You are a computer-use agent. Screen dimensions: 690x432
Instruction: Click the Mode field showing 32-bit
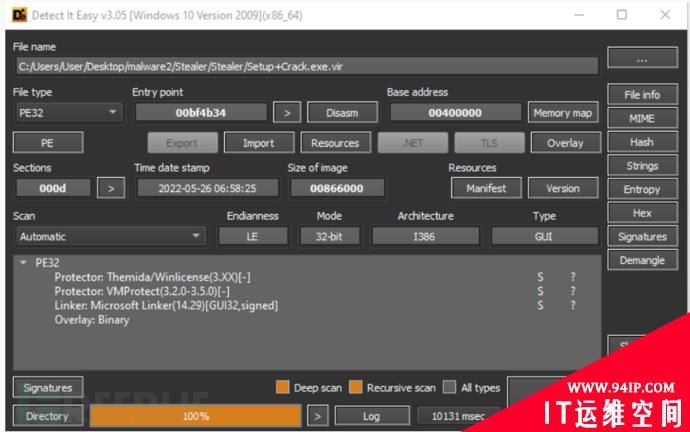329,236
